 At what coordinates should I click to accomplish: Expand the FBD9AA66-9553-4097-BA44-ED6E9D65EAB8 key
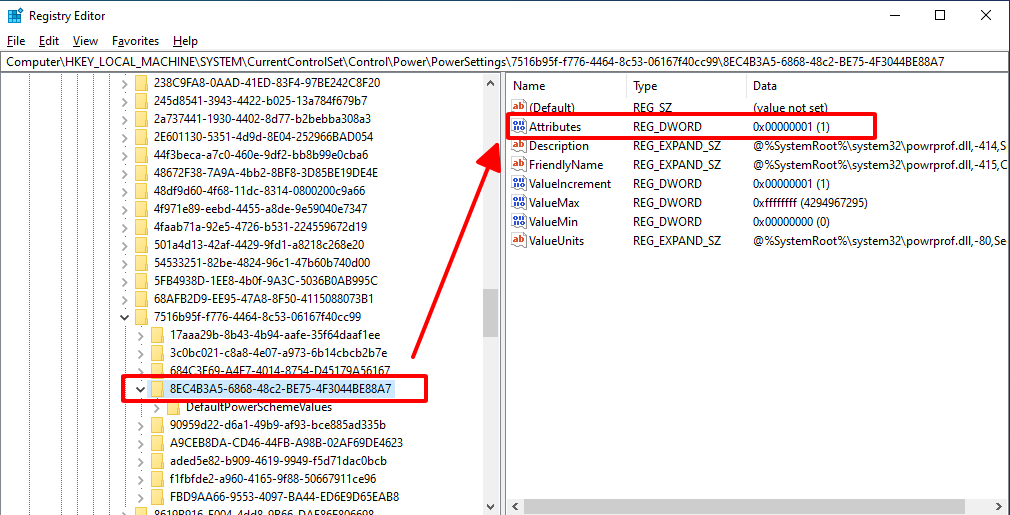141,497
